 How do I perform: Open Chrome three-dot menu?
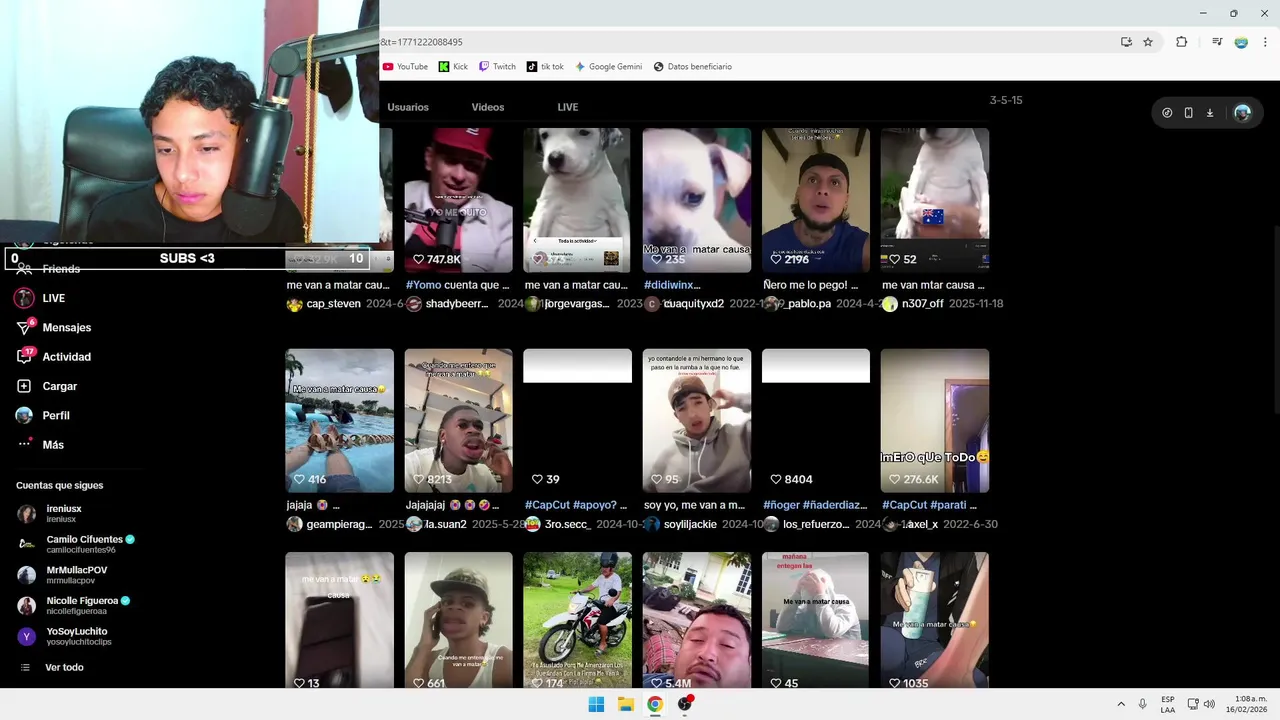click(1265, 42)
